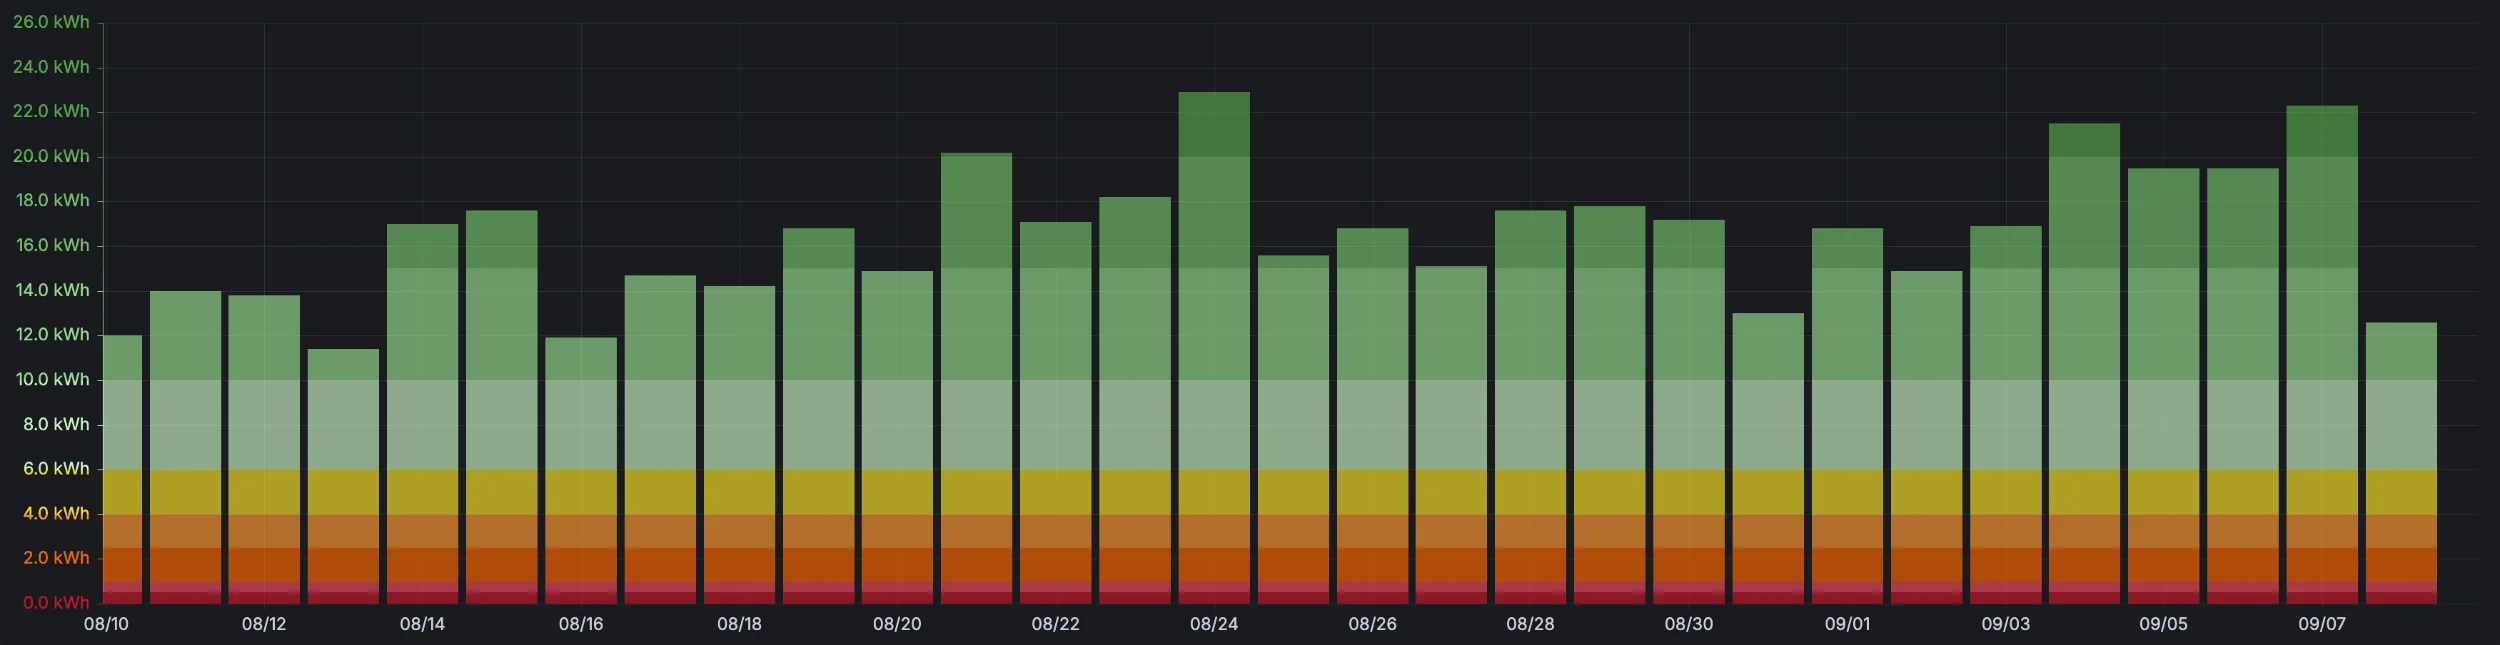This screenshot has width=2500, height=645.
Task: Click the bar above the 09/03 label
Action: click(2005, 415)
